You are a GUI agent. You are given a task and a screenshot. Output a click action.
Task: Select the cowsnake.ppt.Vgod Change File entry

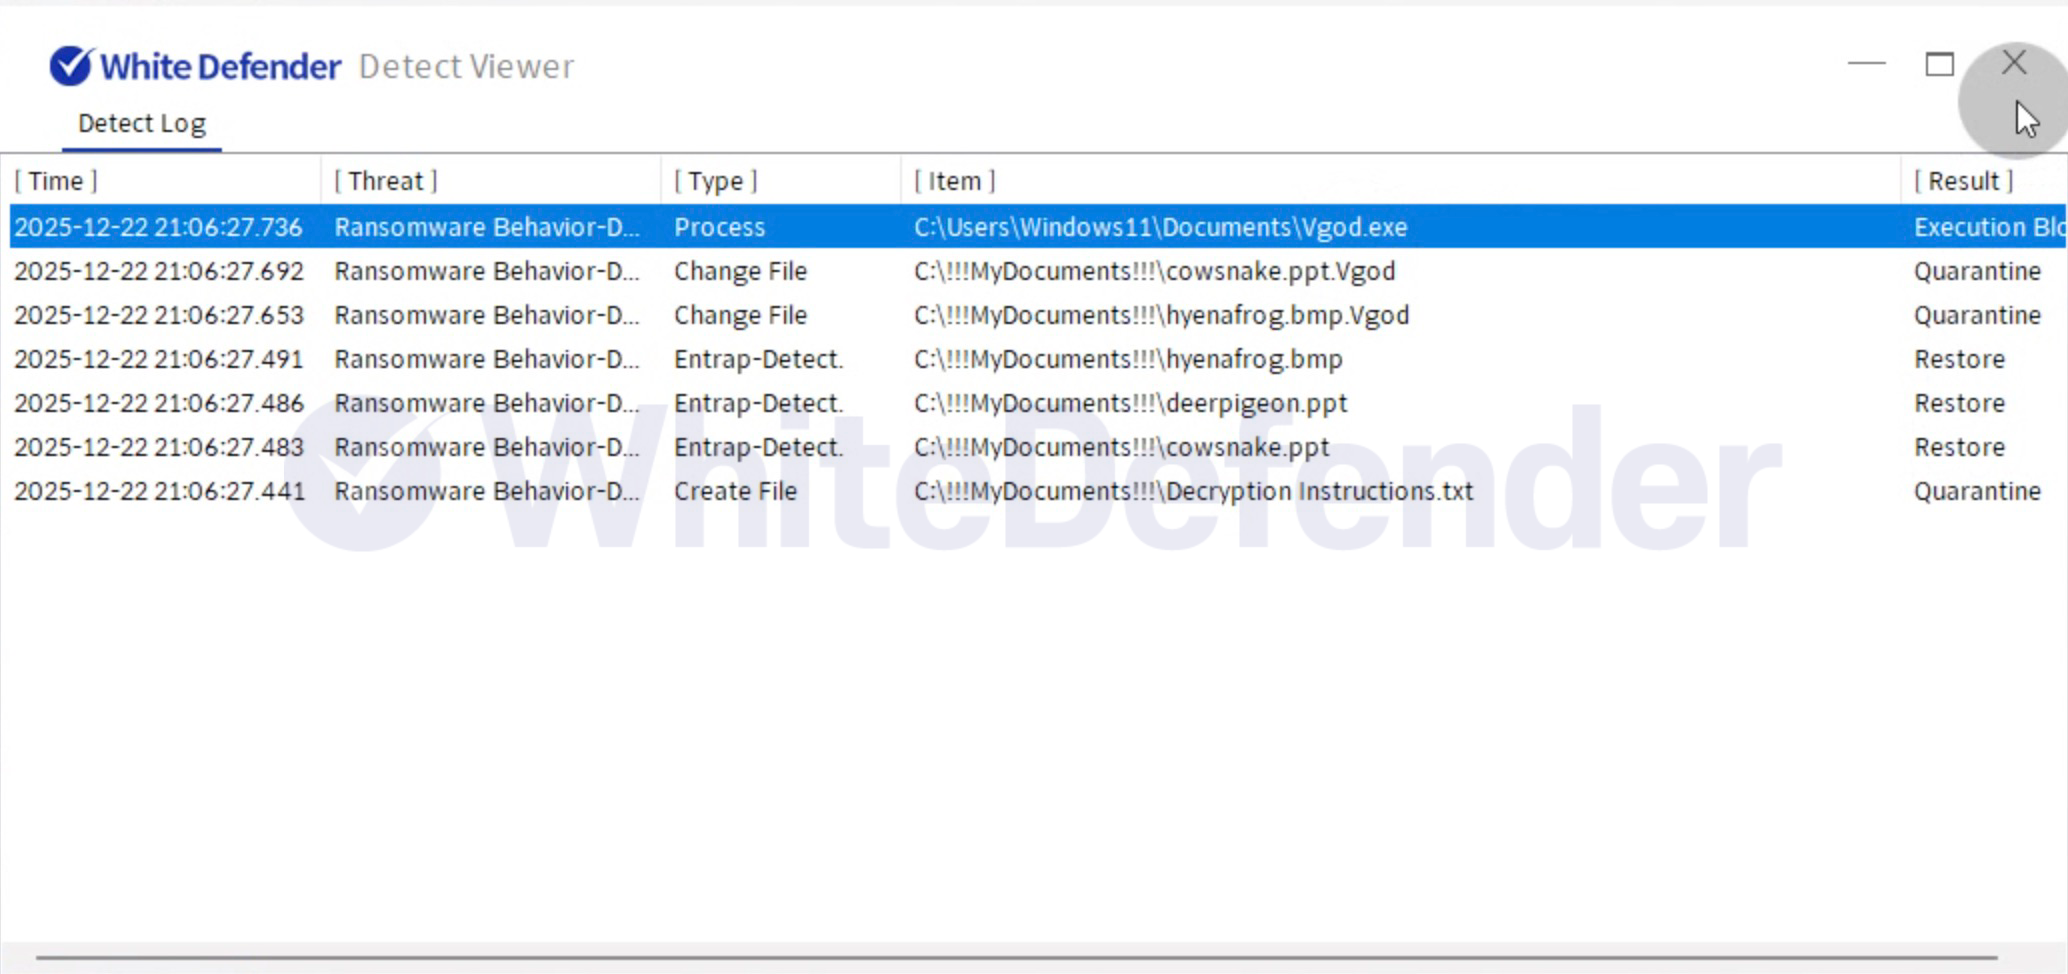point(1154,271)
